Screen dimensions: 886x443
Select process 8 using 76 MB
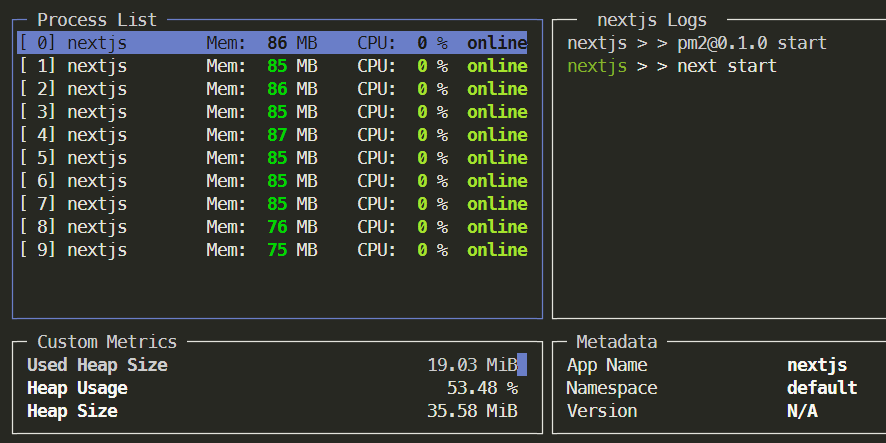(x=272, y=227)
